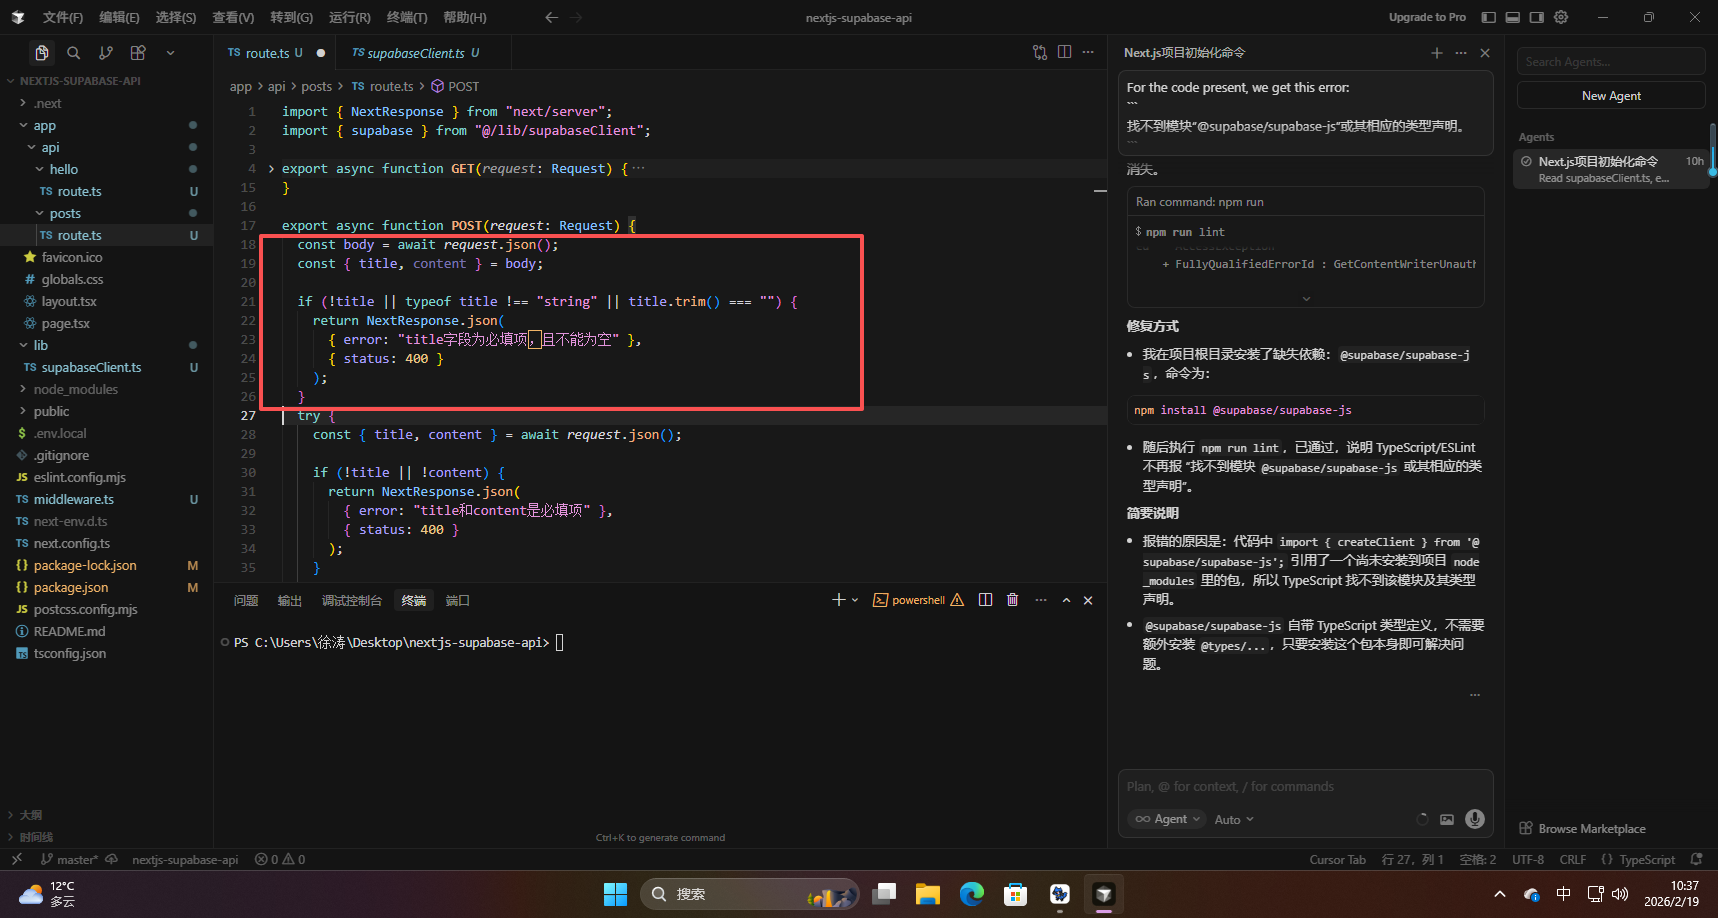Start a new chat with plus icon
Image resolution: width=1718 pixels, height=918 pixels.
click(x=1437, y=53)
